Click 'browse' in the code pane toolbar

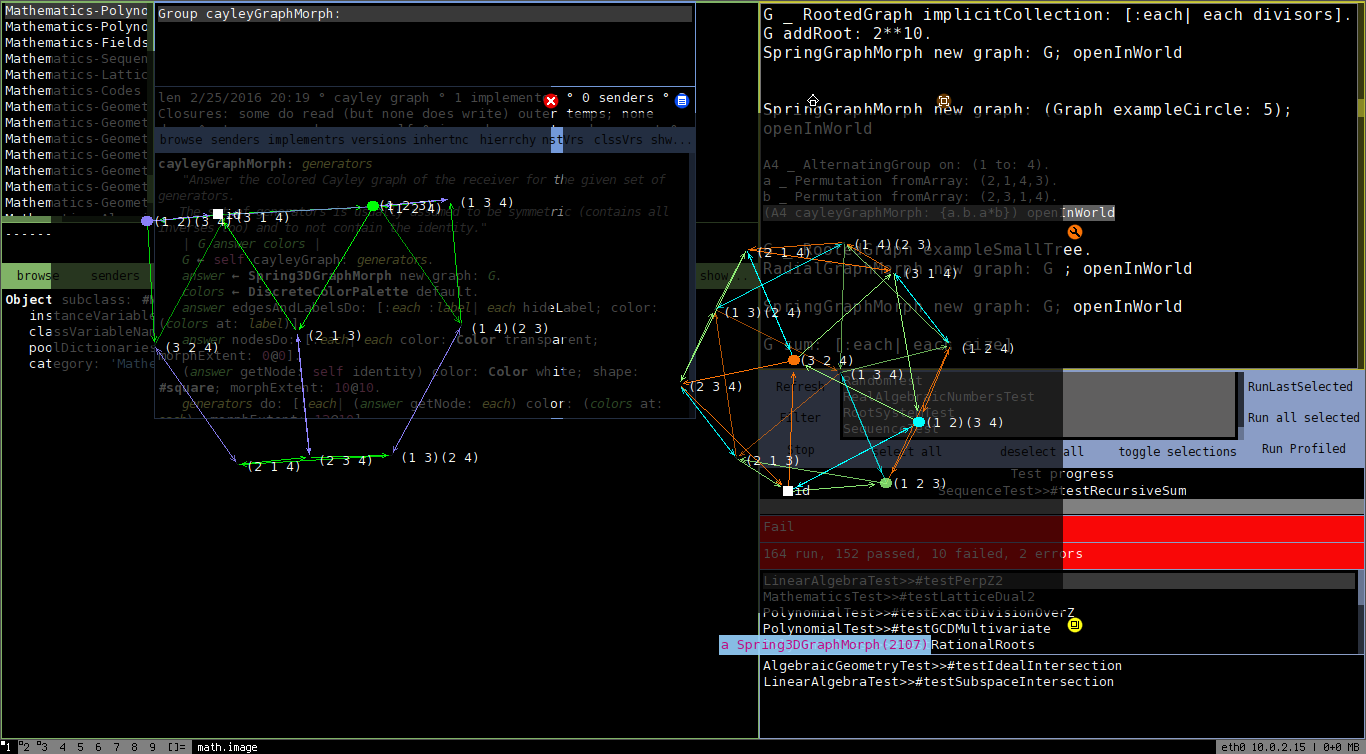[181, 140]
